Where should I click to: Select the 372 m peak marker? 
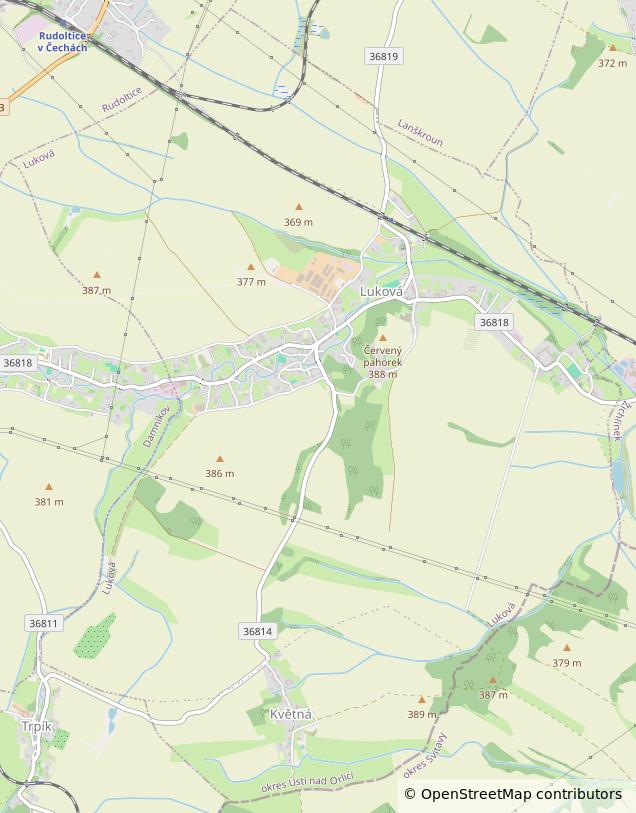tap(613, 48)
